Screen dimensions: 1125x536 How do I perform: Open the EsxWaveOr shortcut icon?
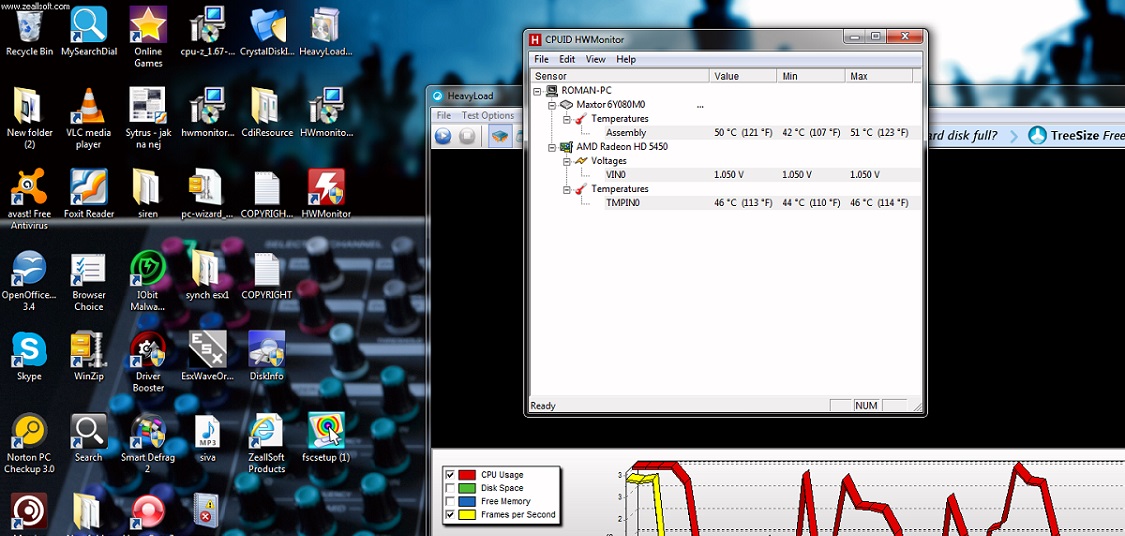[x=208, y=356]
